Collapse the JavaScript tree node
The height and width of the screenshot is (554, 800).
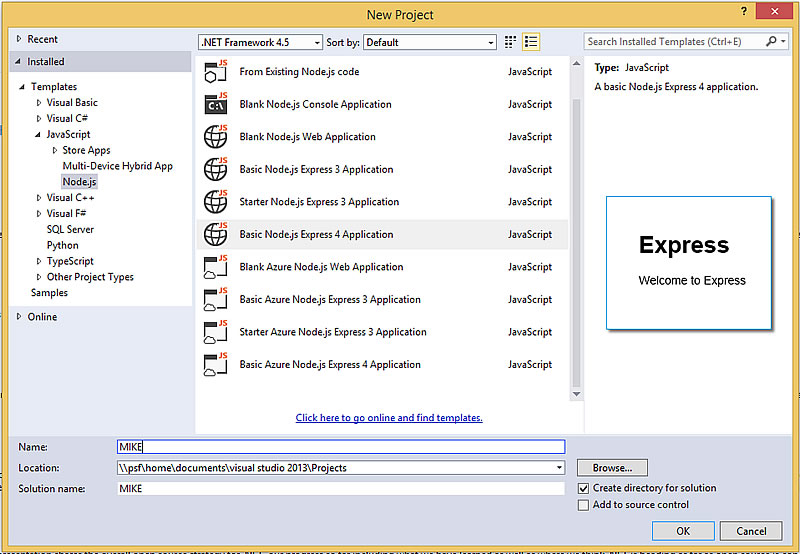click(x=38, y=135)
